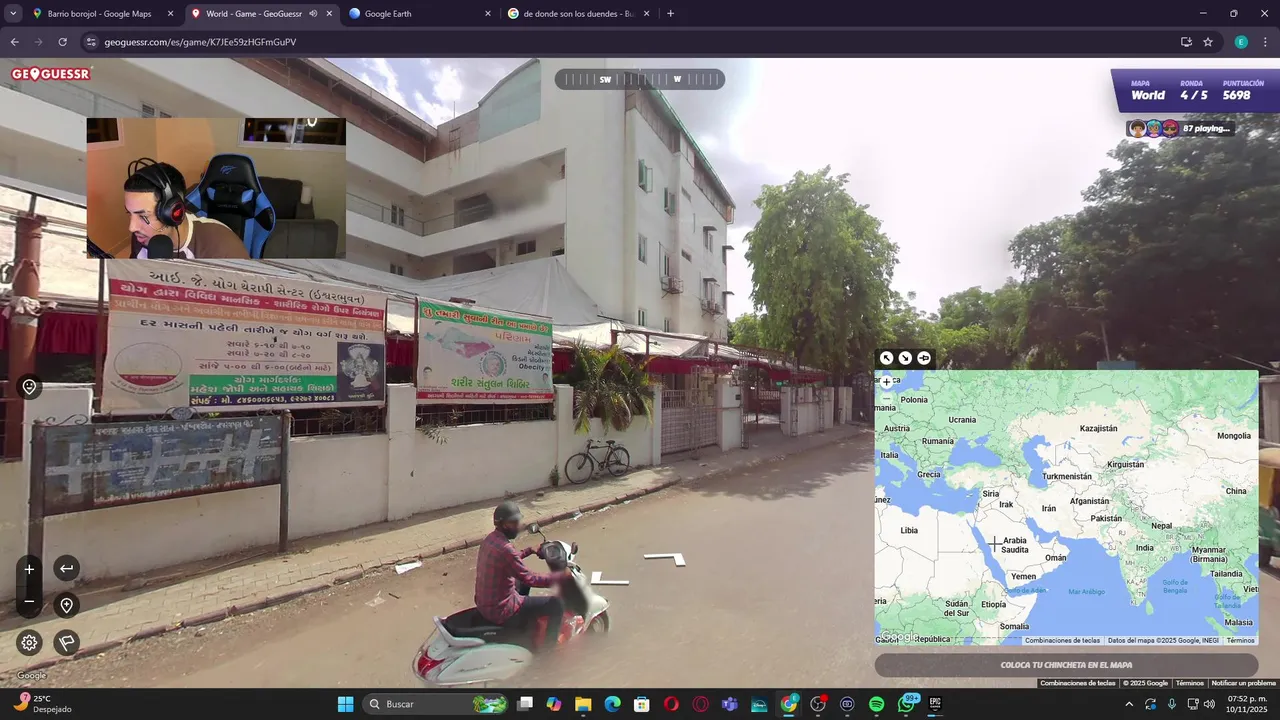Image resolution: width=1280 pixels, height=720 pixels.
Task: Open a new browser tab
Action: (x=670, y=14)
